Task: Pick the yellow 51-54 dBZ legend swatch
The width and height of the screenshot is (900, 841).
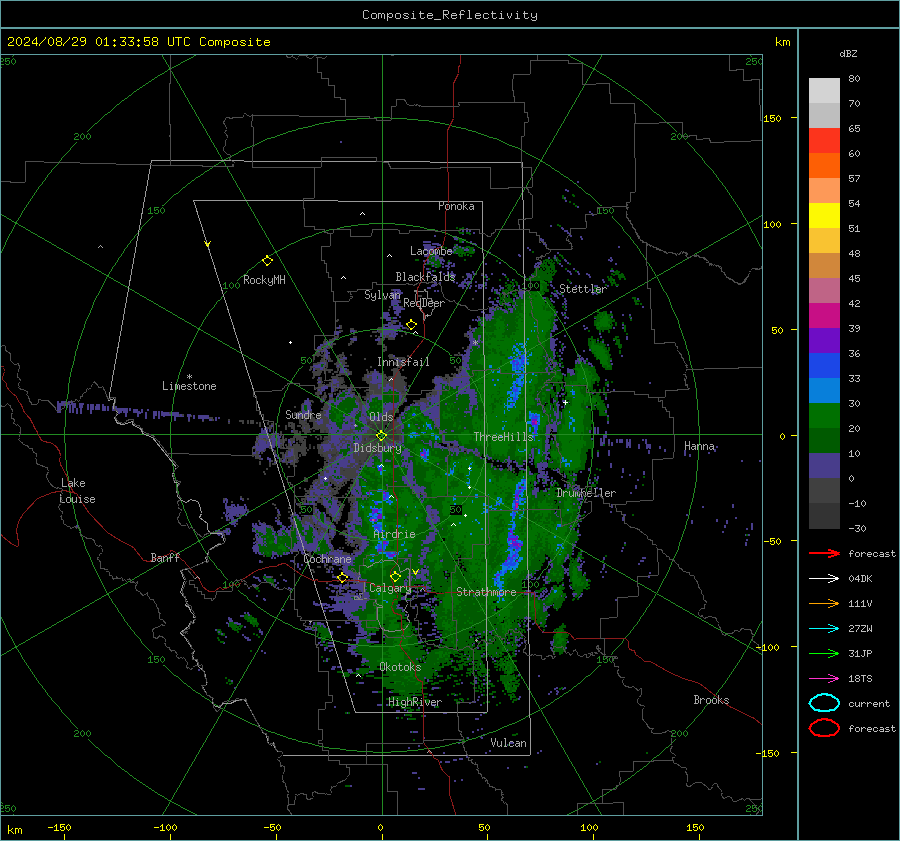Action: click(824, 216)
